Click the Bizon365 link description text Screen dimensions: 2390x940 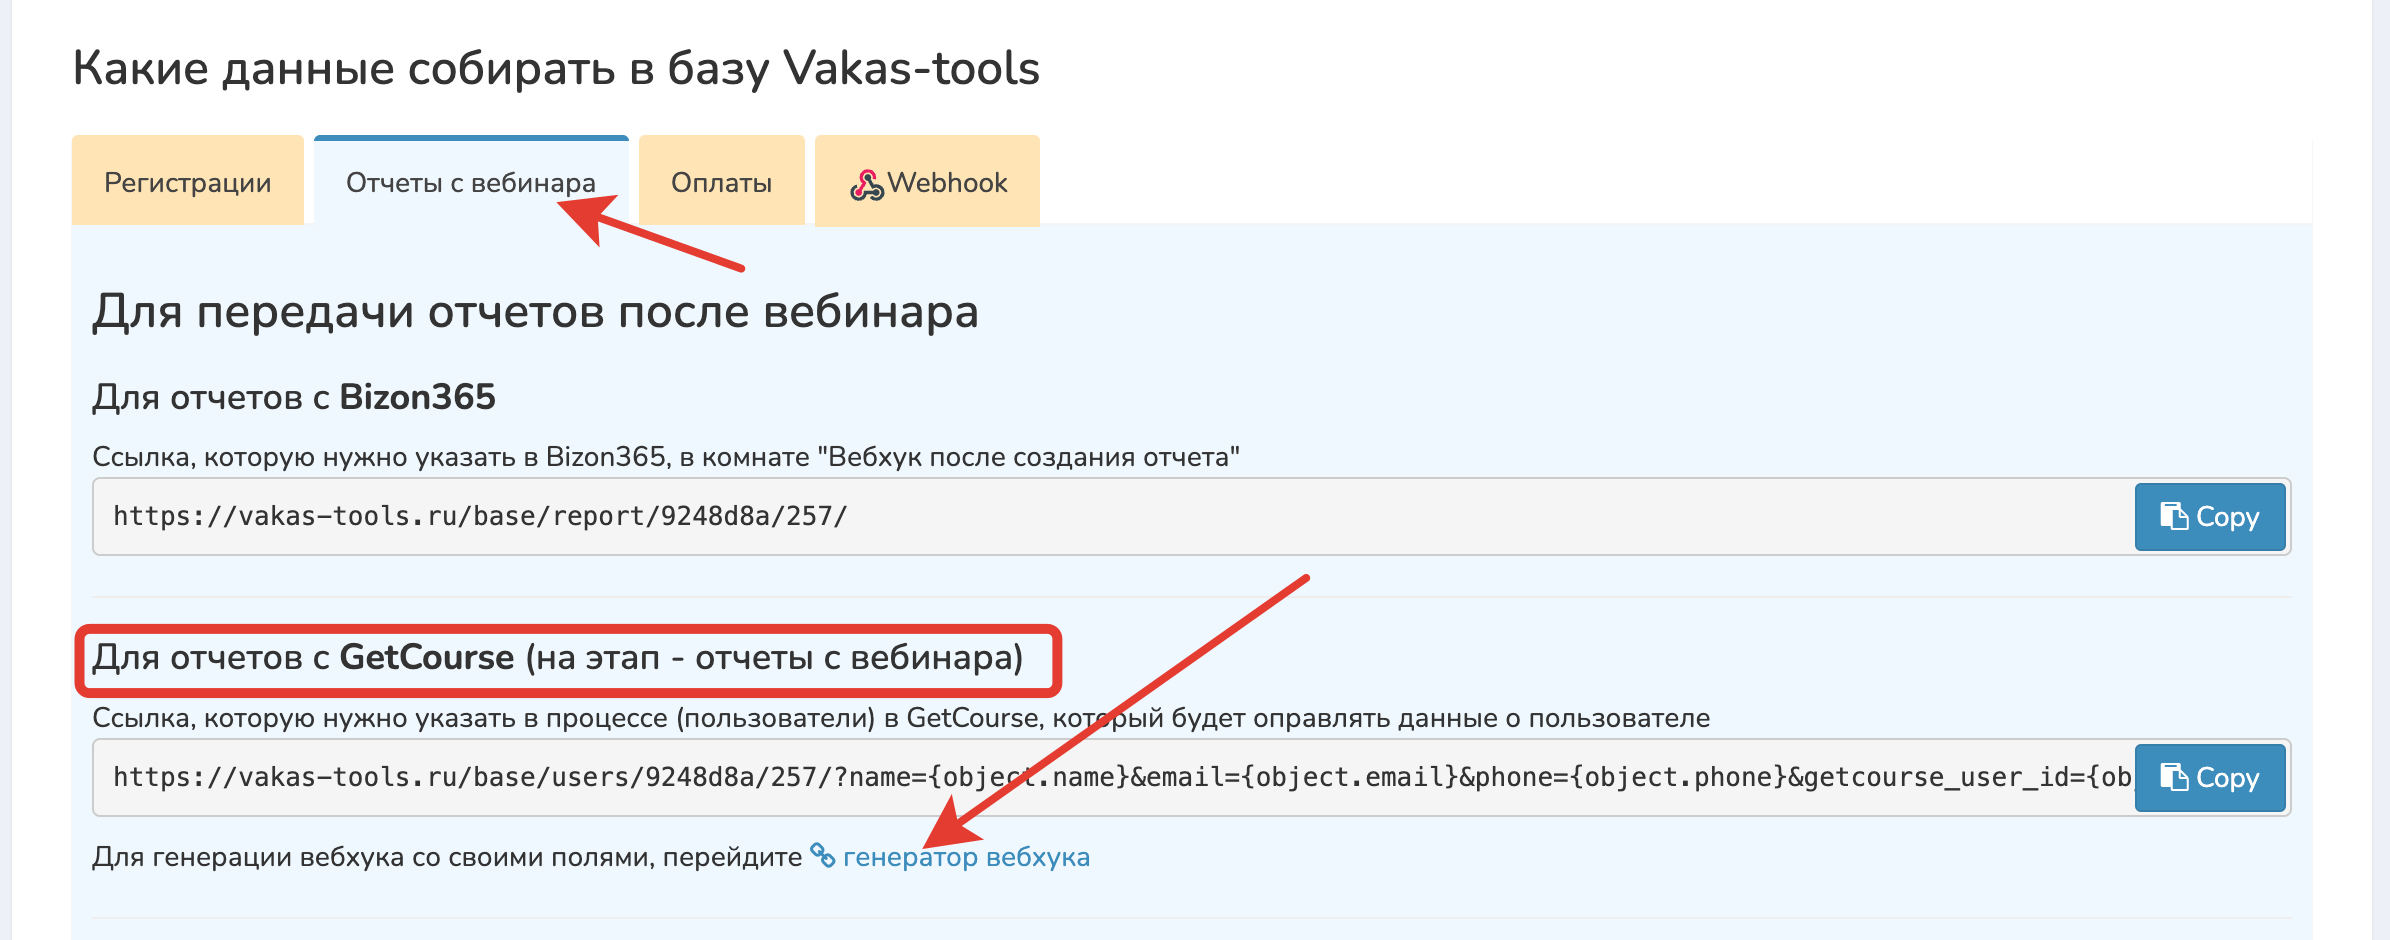coord(665,457)
